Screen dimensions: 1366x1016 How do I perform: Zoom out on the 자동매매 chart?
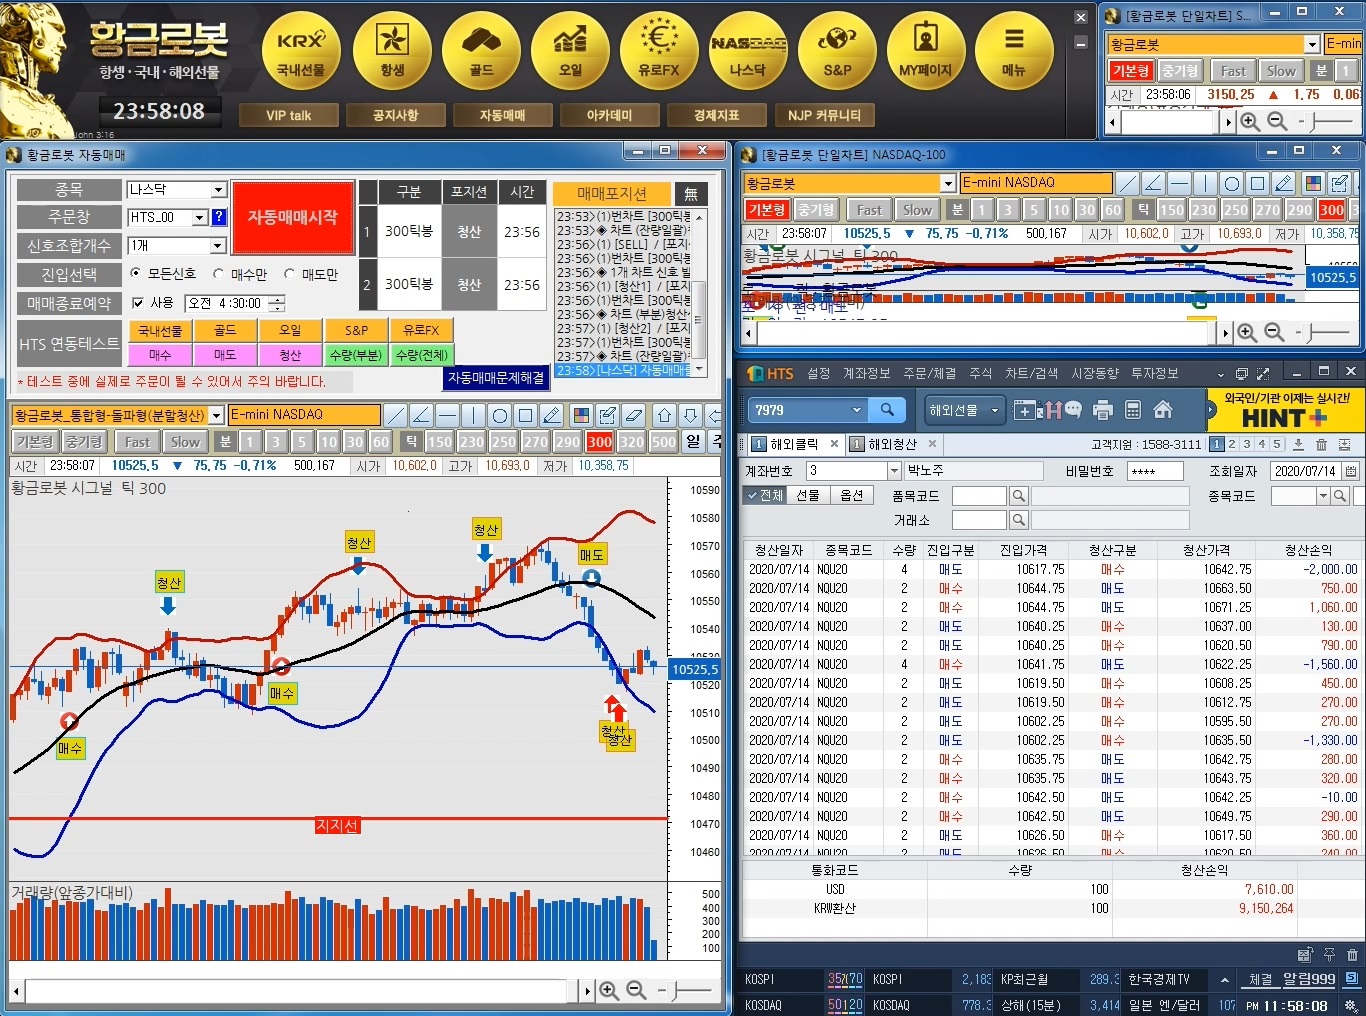[636, 991]
